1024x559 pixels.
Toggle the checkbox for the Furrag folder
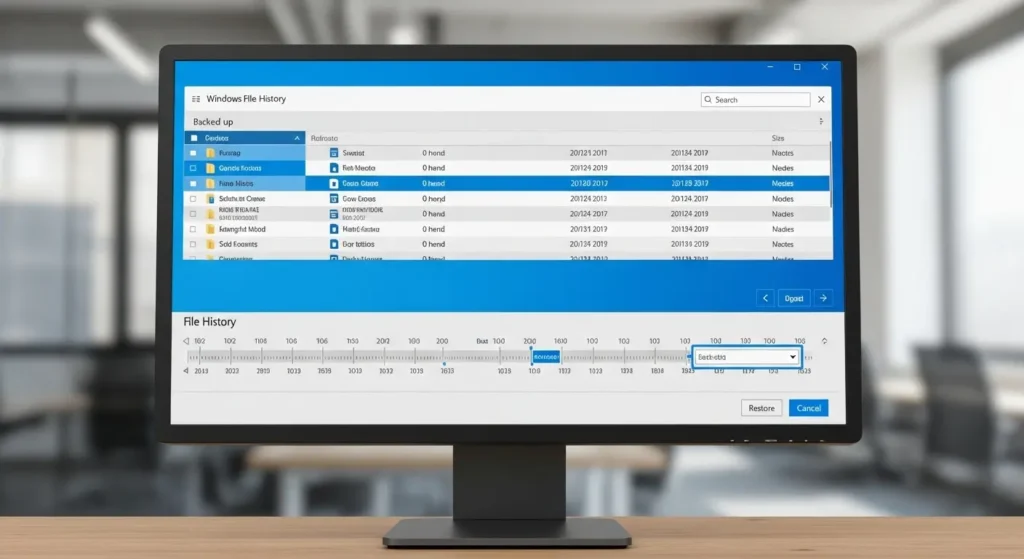pyautogui.click(x=193, y=153)
